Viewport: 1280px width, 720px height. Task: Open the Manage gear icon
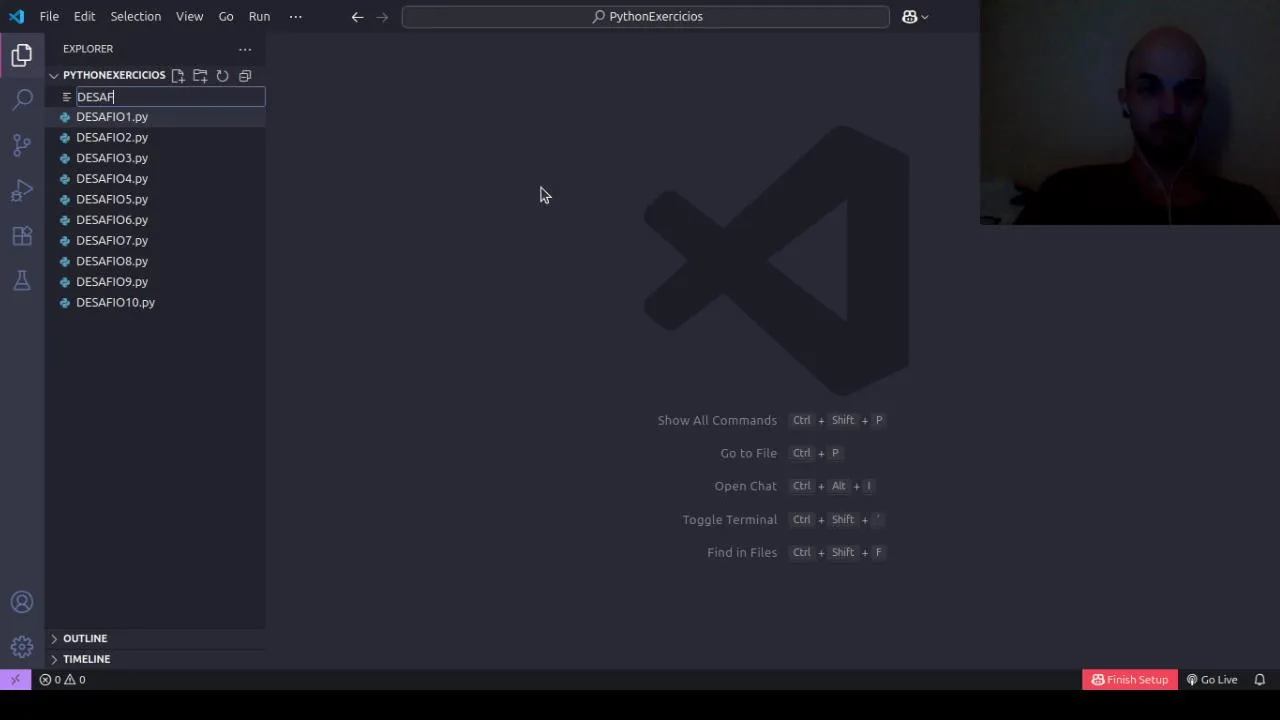[x=22, y=647]
